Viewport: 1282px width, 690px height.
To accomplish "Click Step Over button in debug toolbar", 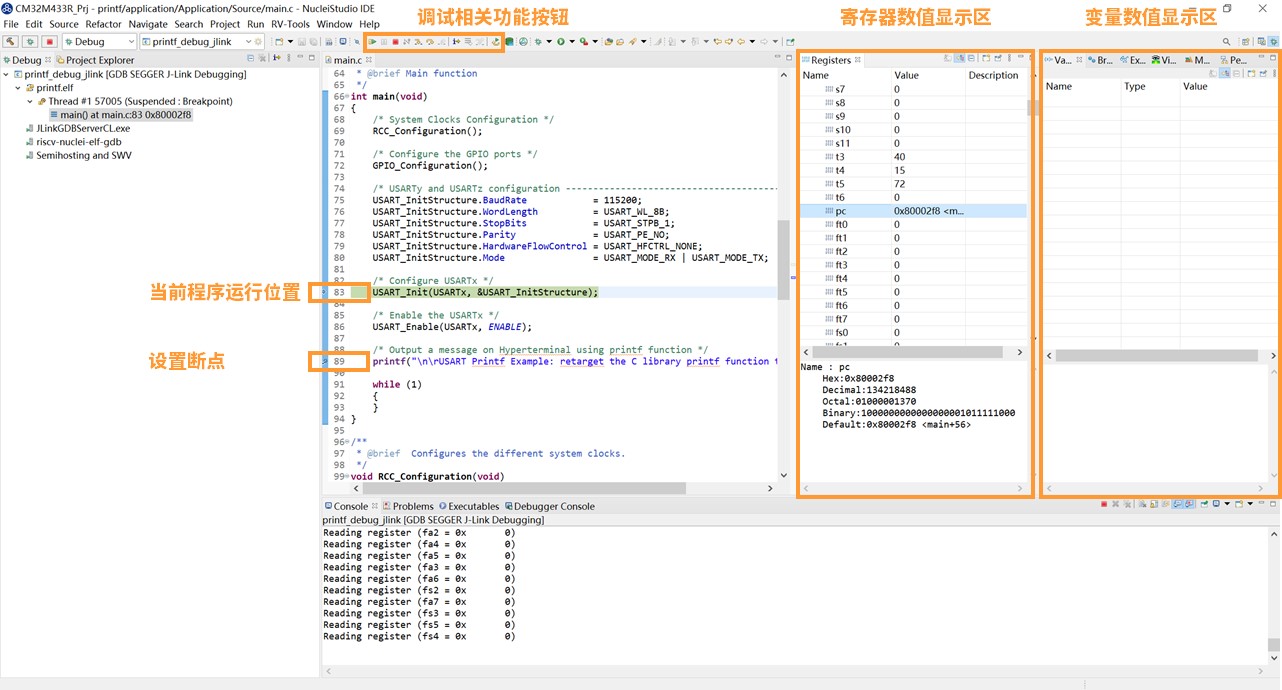I will click(x=430, y=42).
